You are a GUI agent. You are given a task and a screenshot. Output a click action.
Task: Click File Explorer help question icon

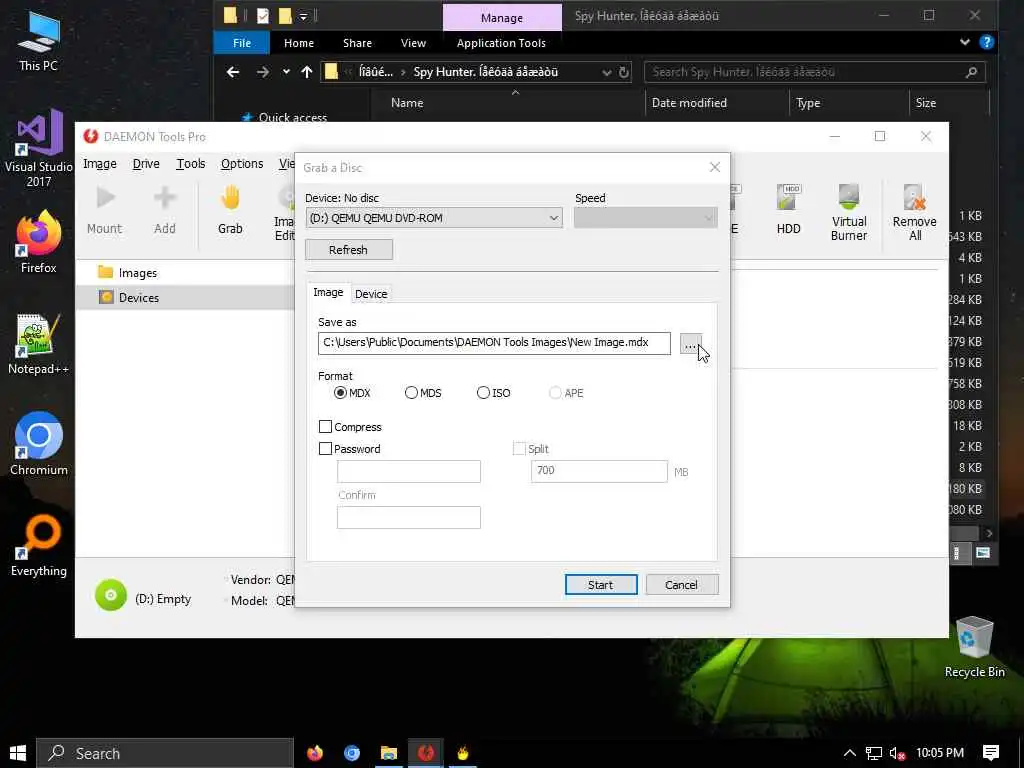point(987,42)
